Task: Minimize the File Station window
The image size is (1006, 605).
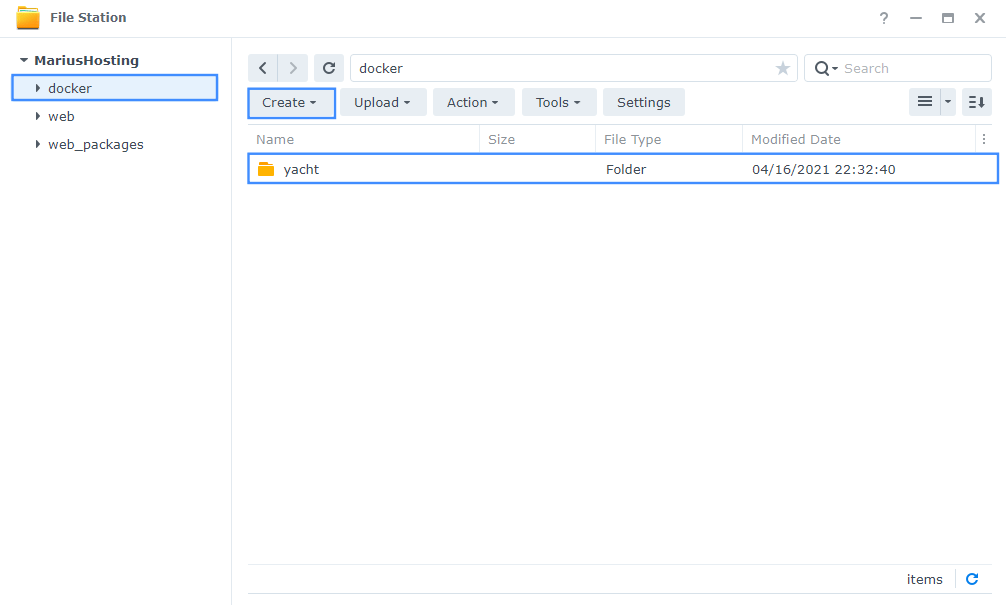Action: 916,18
